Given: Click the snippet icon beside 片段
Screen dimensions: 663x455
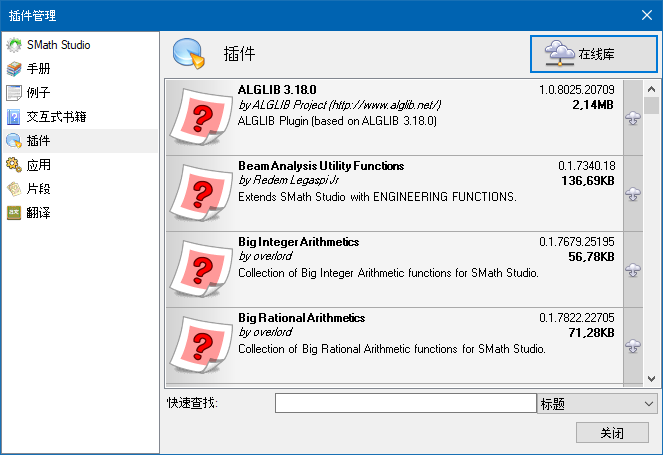Looking at the screenshot, I should click(x=14, y=189).
